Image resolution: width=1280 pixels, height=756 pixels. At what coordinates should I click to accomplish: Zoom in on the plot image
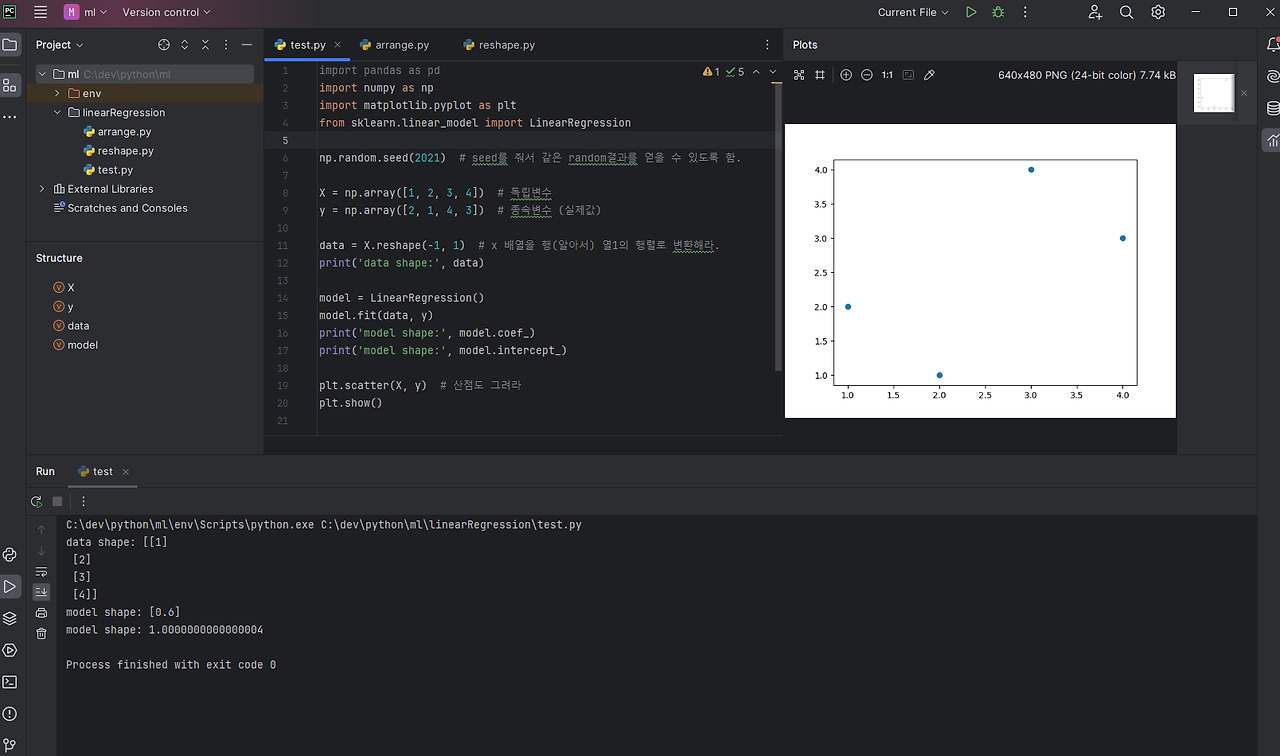point(846,75)
